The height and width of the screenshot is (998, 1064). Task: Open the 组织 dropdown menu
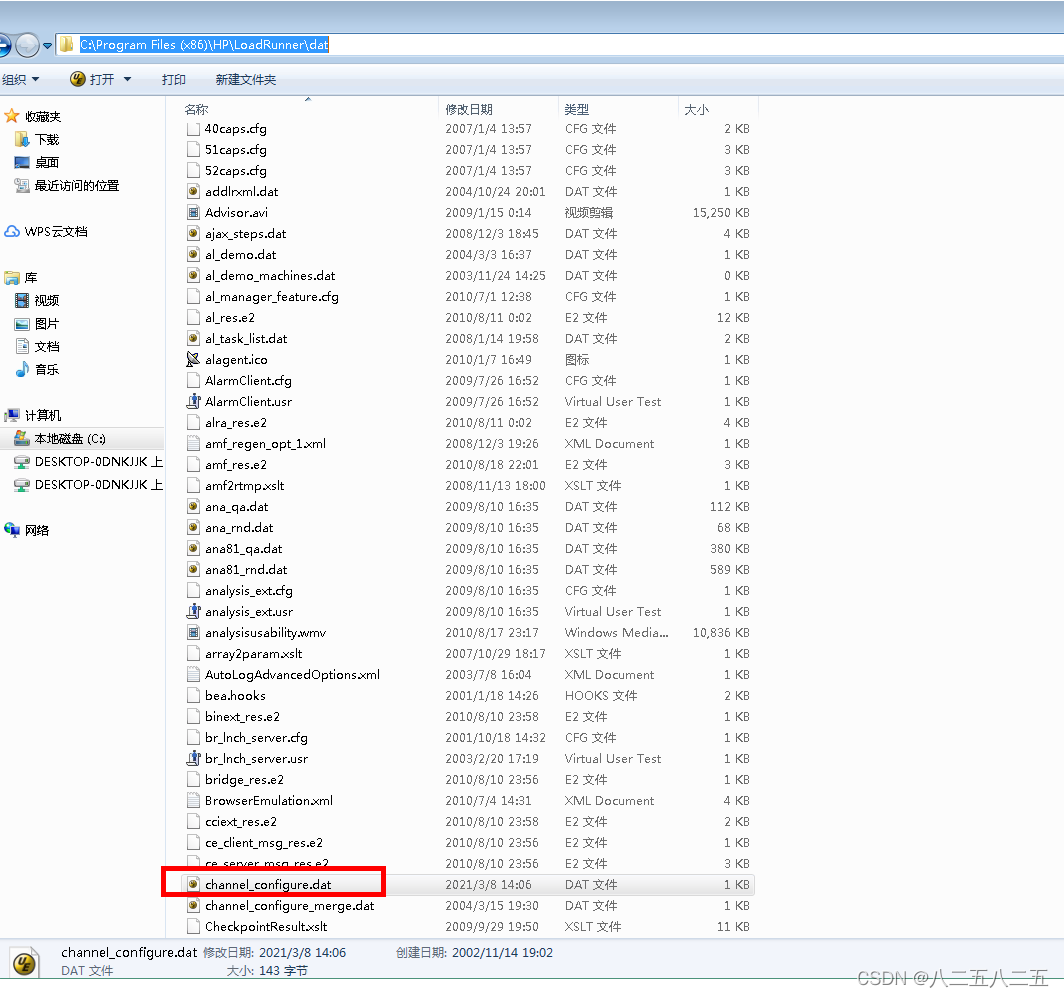click(20, 80)
